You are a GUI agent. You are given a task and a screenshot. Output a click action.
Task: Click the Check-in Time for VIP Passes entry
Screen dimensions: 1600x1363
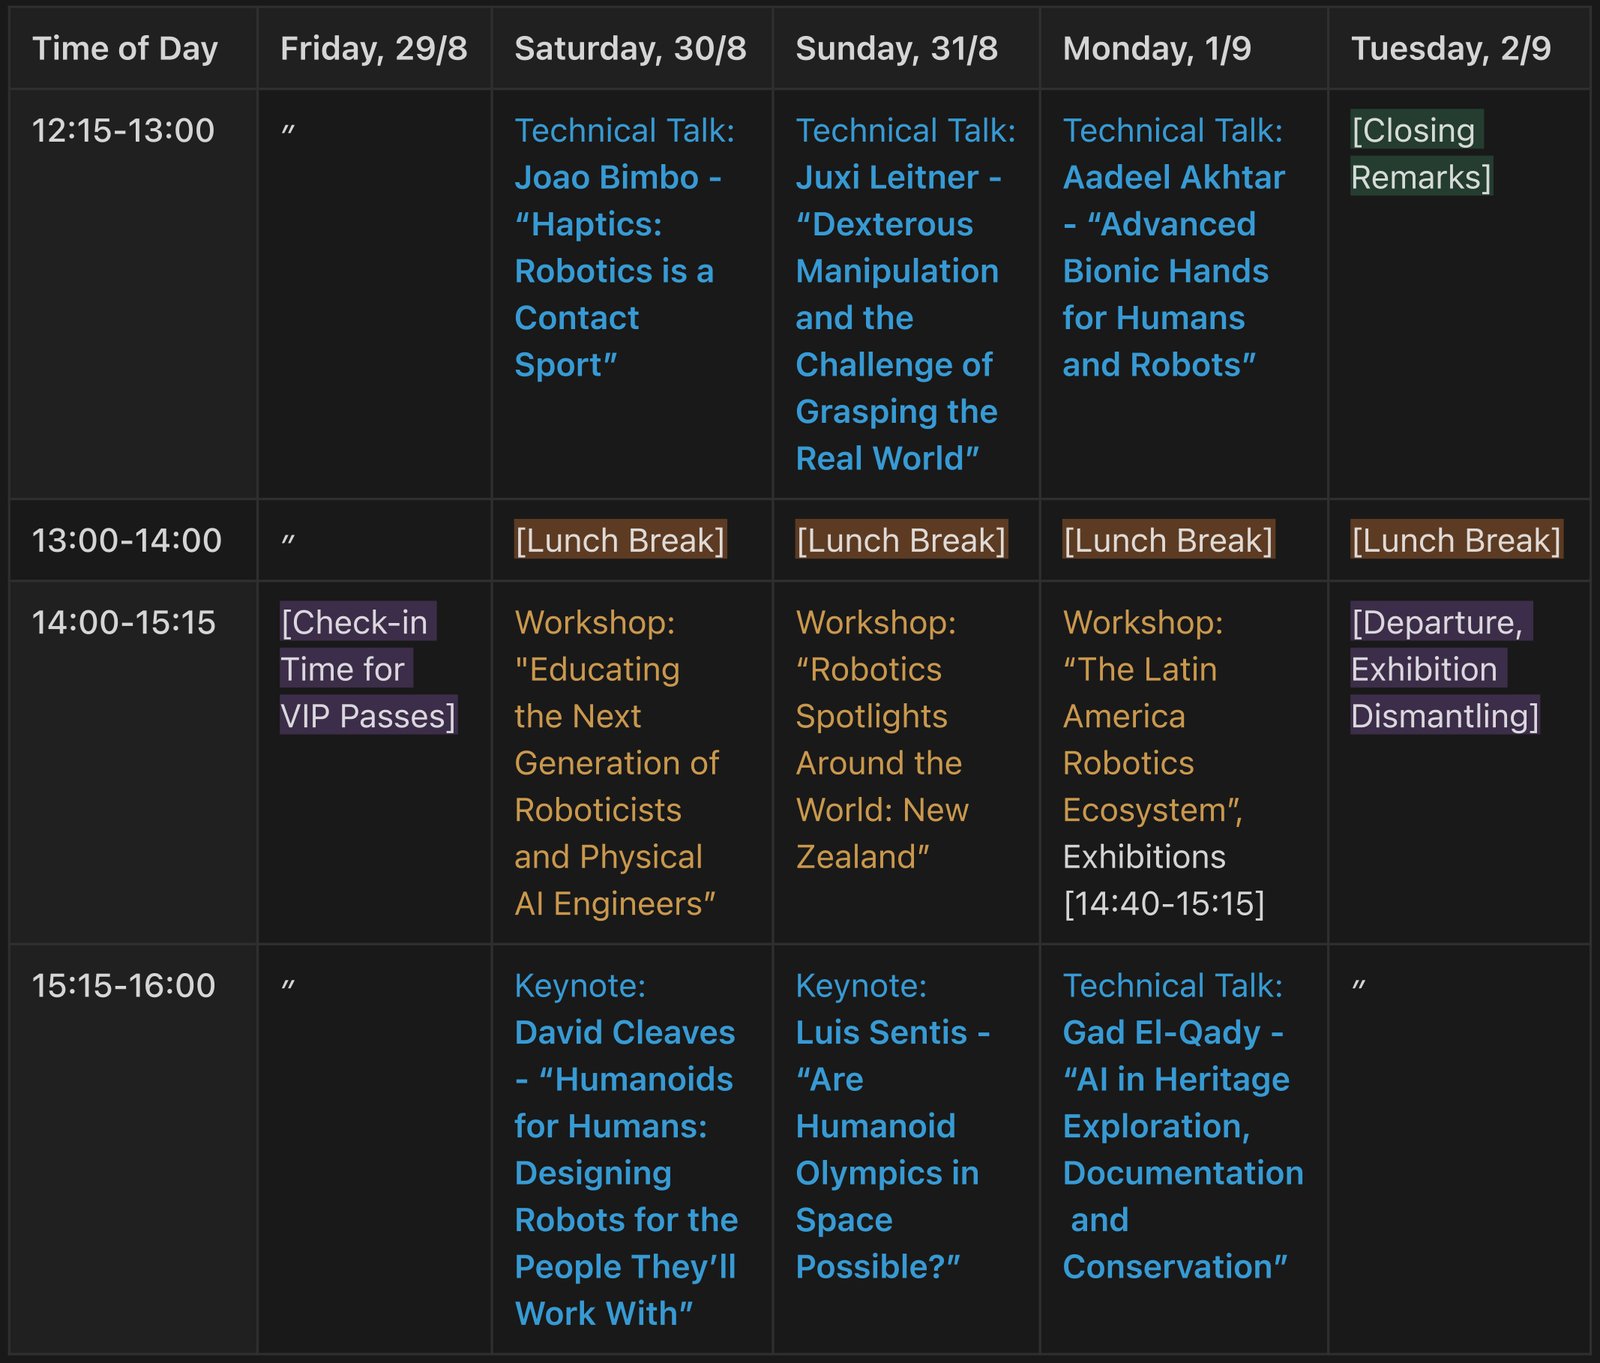click(x=367, y=669)
